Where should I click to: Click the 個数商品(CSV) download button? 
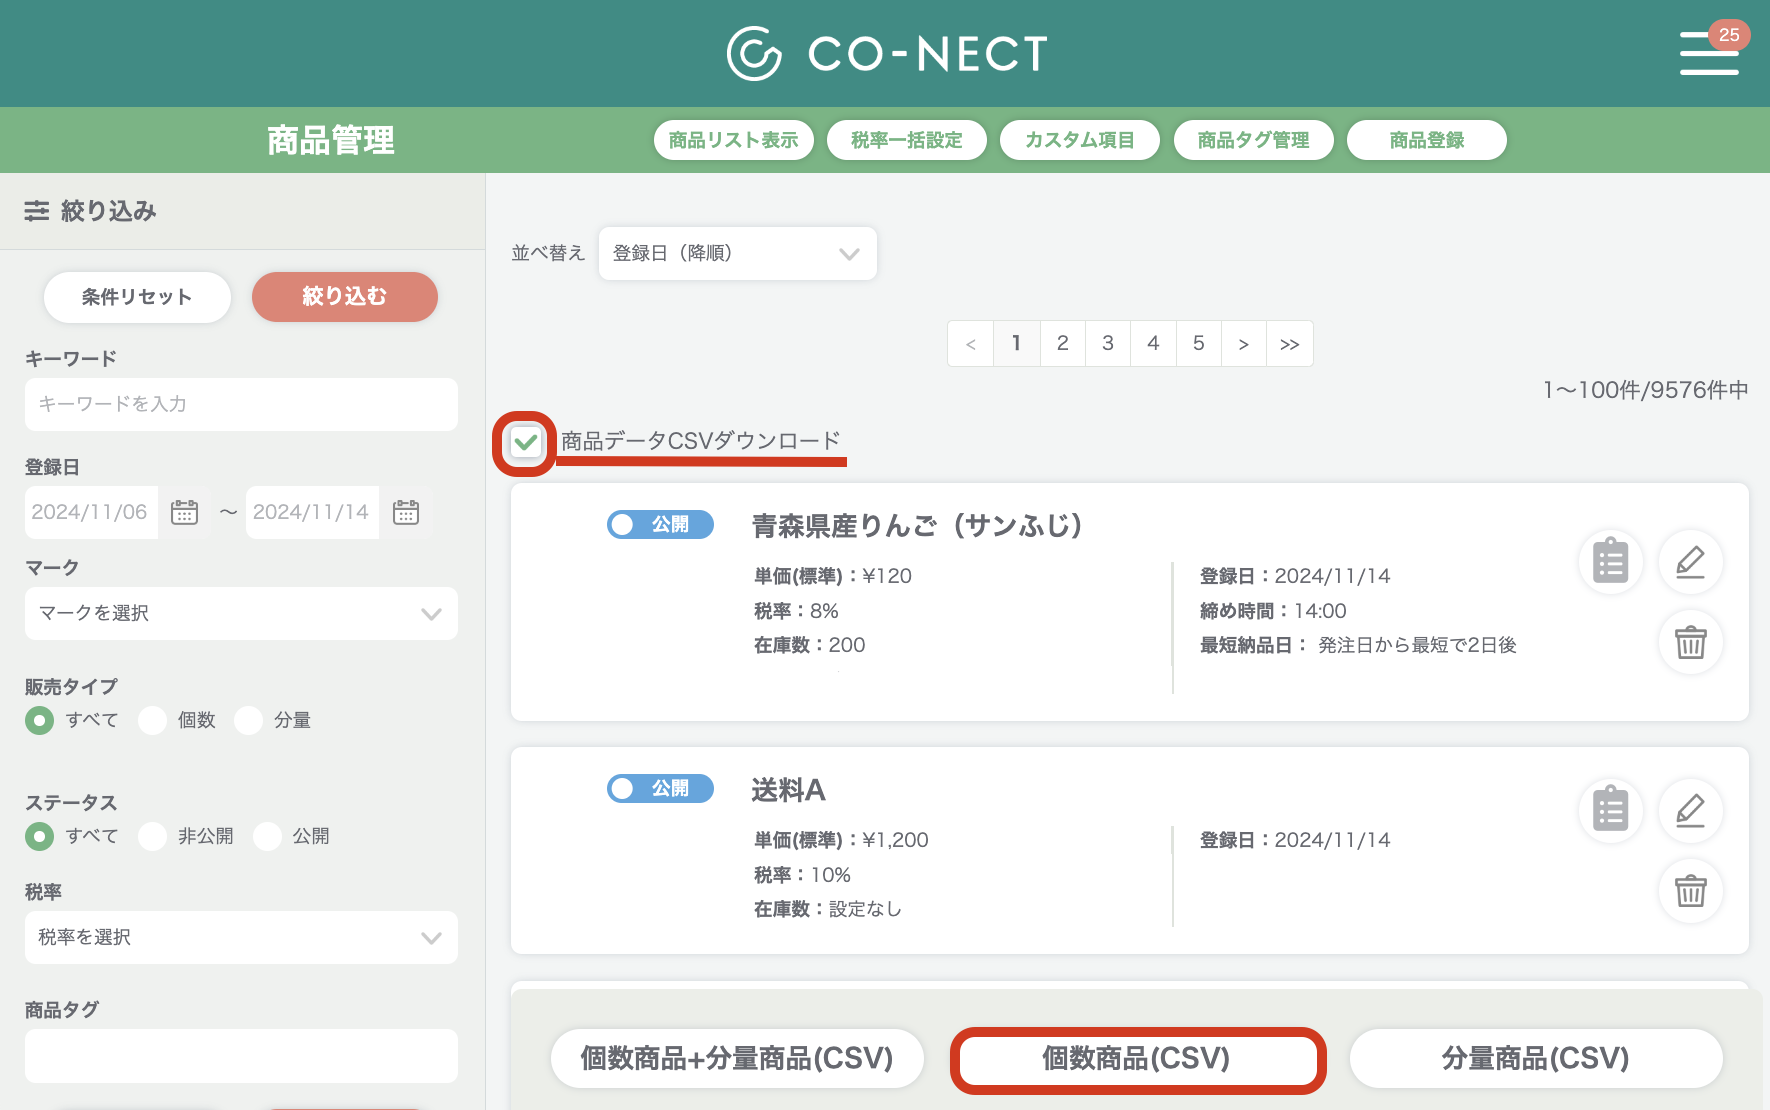[1137, 1059]
